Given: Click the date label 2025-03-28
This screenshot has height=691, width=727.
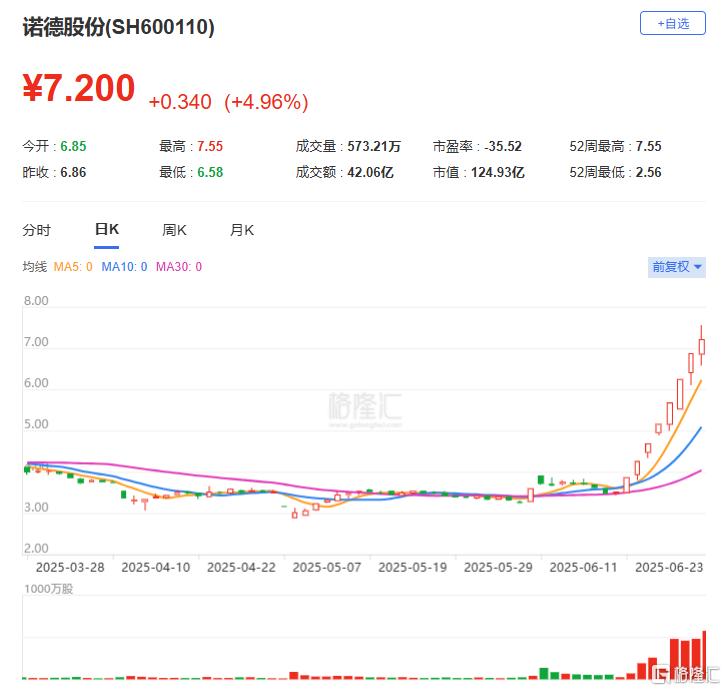Looking at the screenshot, I should 70,567.
